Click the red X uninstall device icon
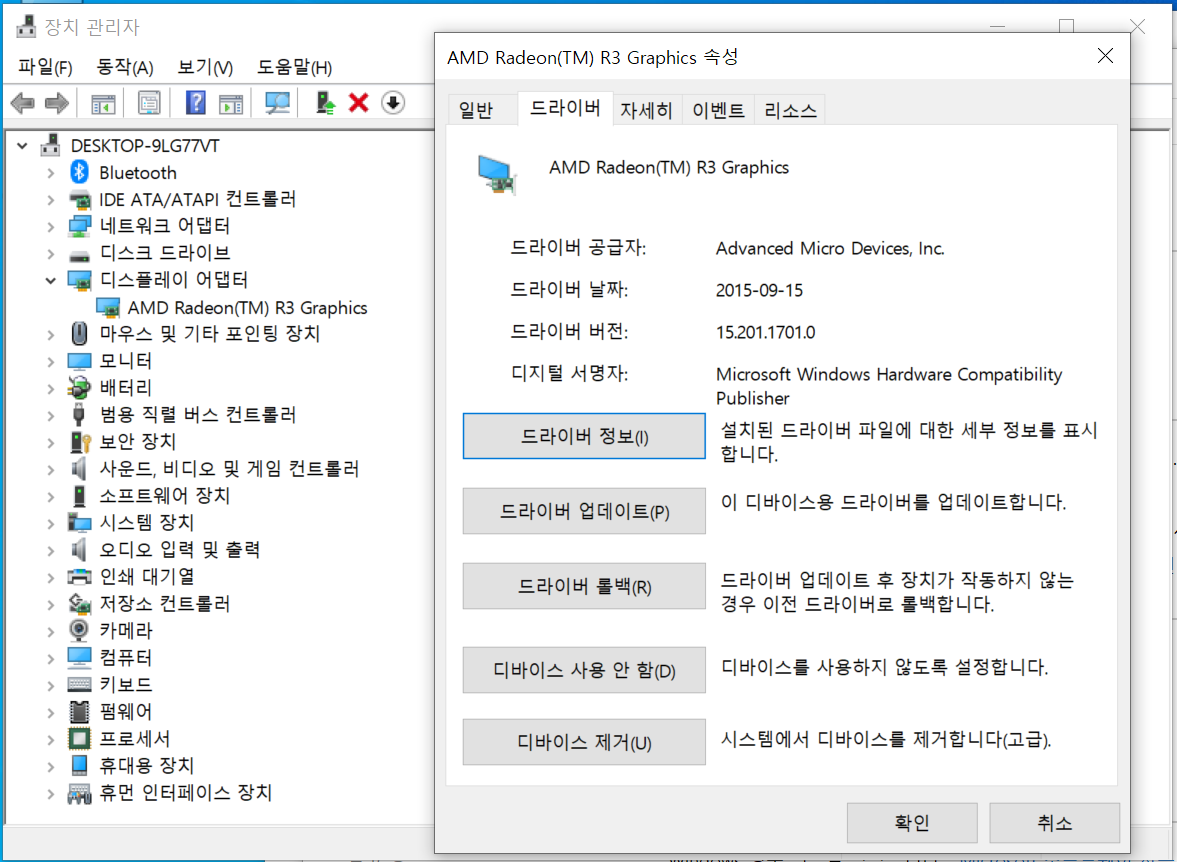Viewport: 1177px width, 862px height. point(359,102)
